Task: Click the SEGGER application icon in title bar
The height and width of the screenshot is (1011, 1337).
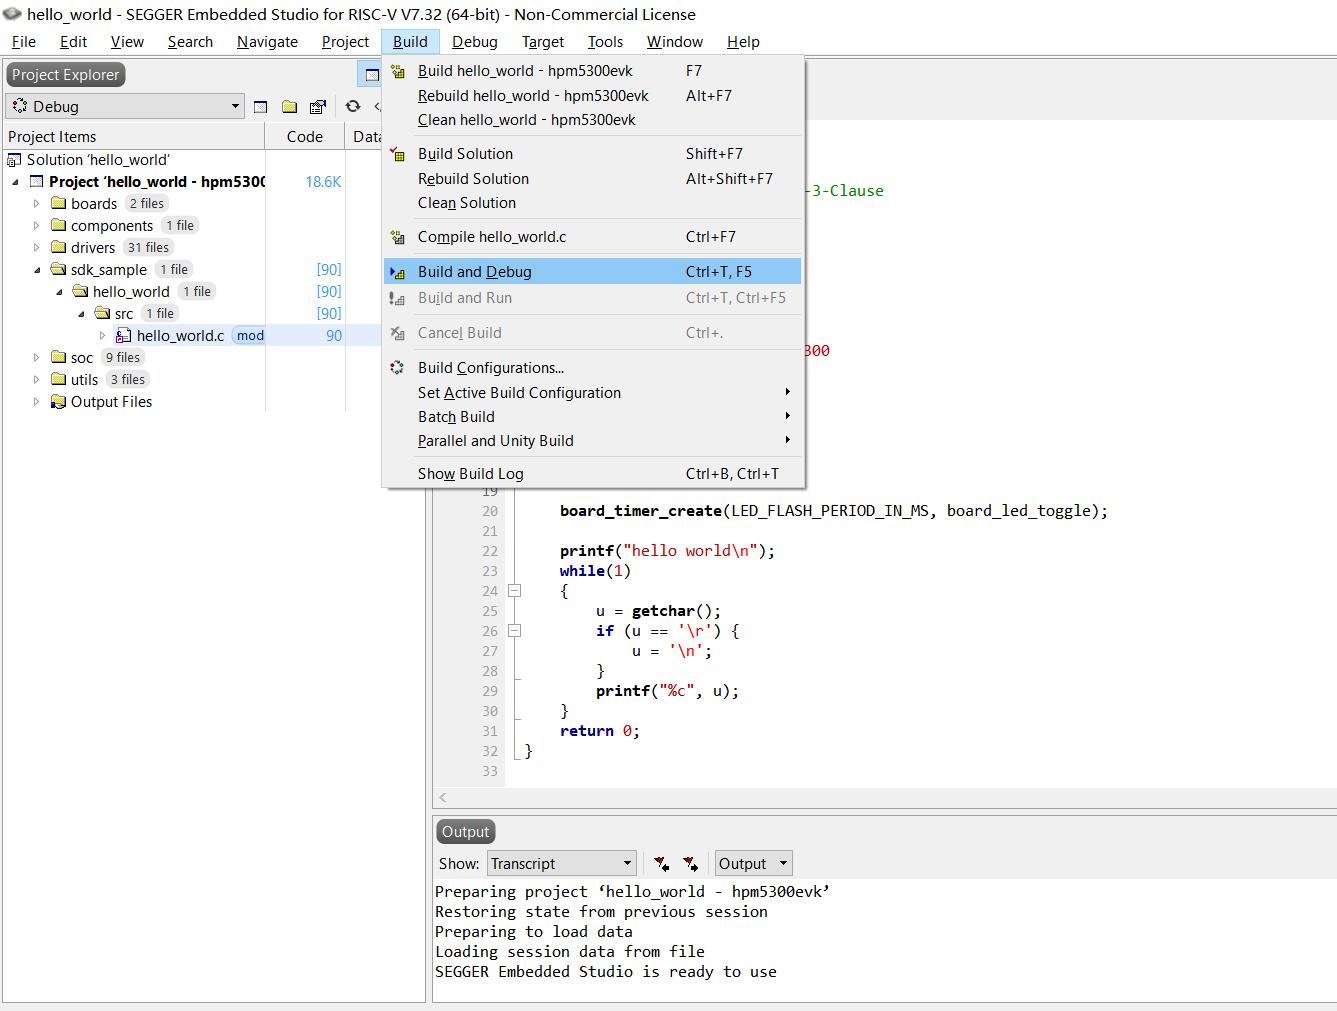Action: click(12, 14)
